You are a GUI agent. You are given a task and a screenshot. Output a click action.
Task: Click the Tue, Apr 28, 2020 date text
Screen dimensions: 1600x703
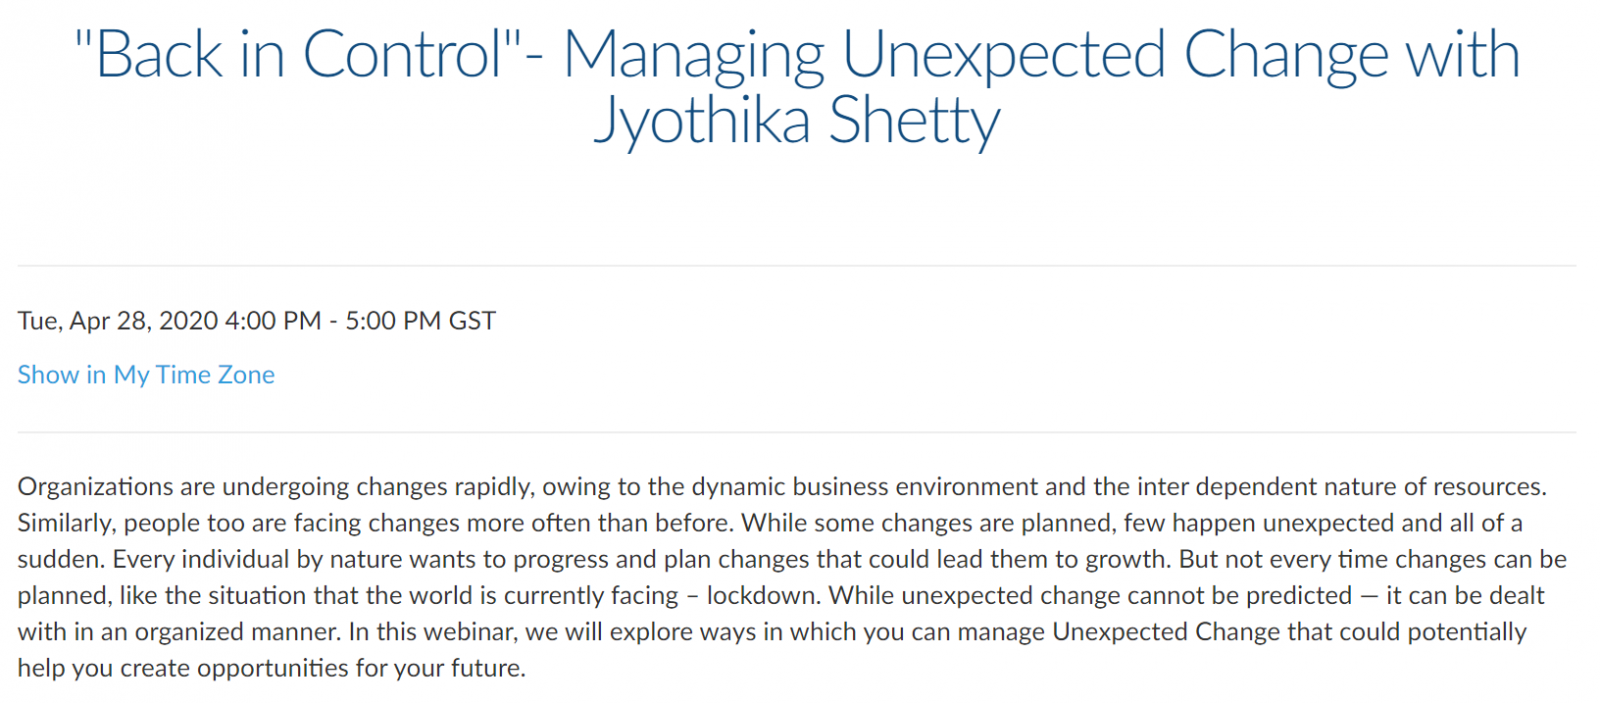pyautogui.click(x=118, y=321)
